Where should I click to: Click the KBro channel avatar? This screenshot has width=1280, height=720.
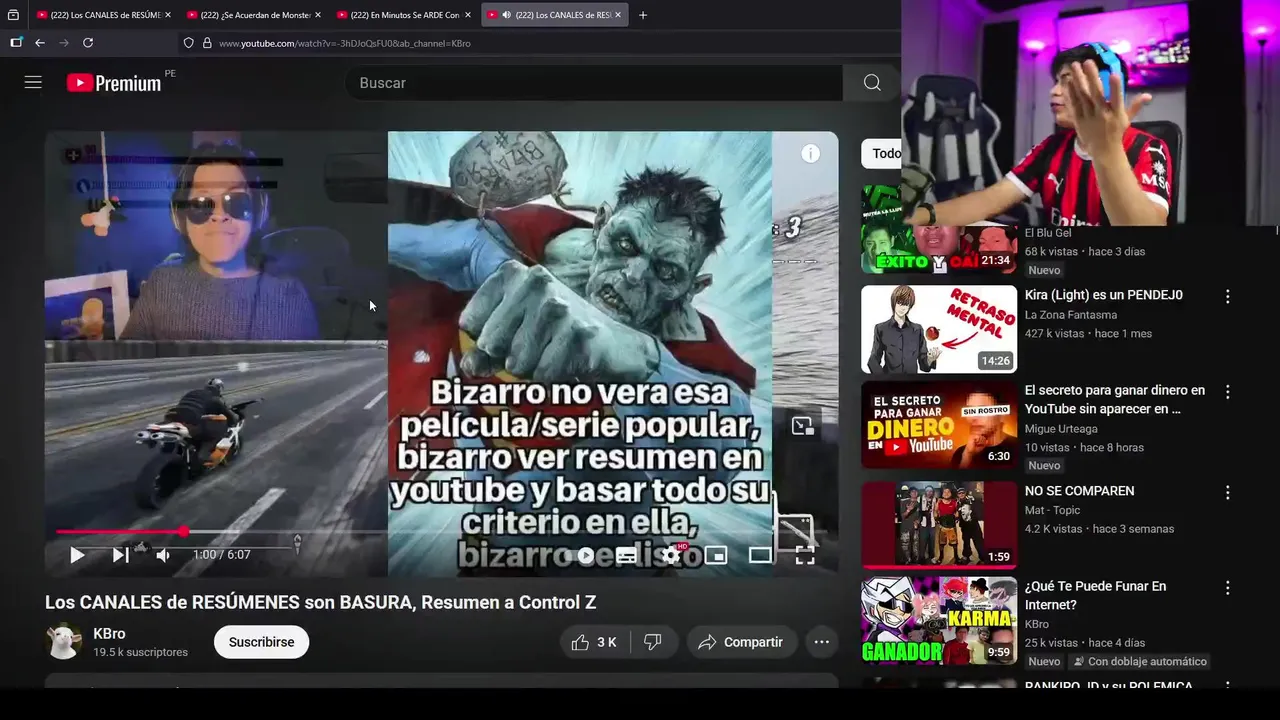click(64, 642)
